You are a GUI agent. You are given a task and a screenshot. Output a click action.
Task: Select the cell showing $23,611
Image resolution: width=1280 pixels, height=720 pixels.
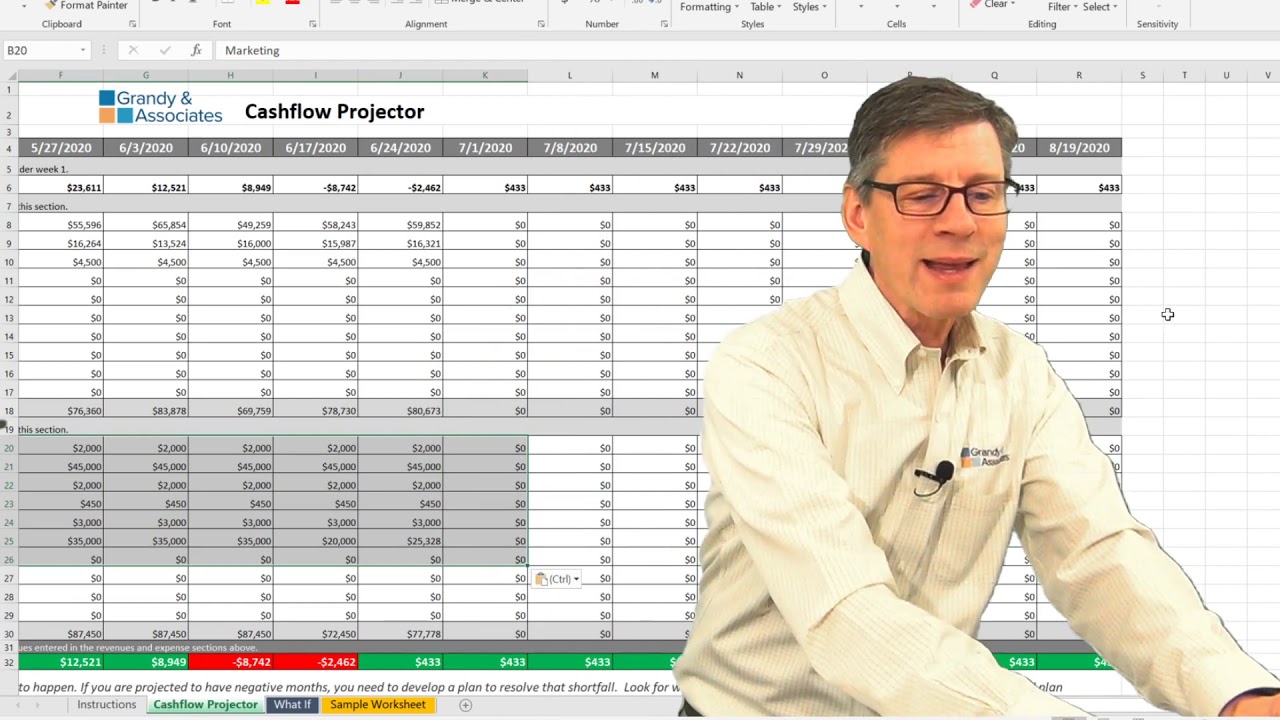[x=61, y=187]
